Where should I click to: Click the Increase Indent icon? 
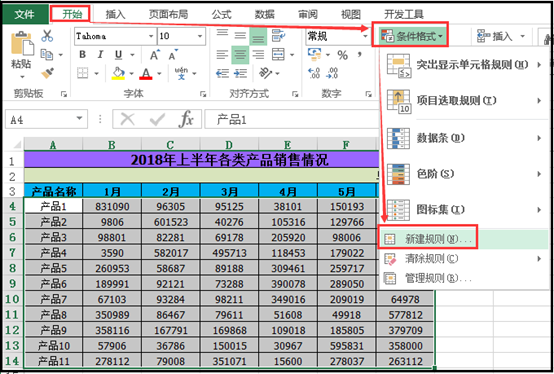pos(240,73)
